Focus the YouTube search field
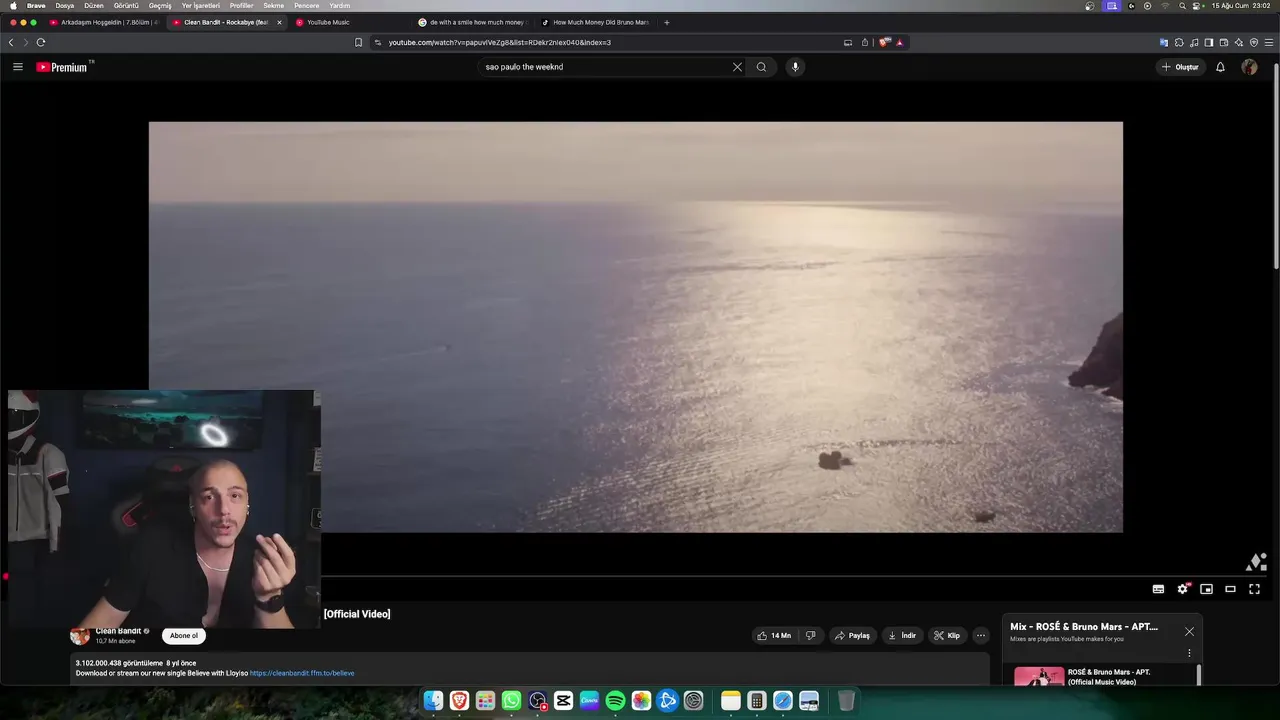The image size is (1280, 720). (605, 67)
